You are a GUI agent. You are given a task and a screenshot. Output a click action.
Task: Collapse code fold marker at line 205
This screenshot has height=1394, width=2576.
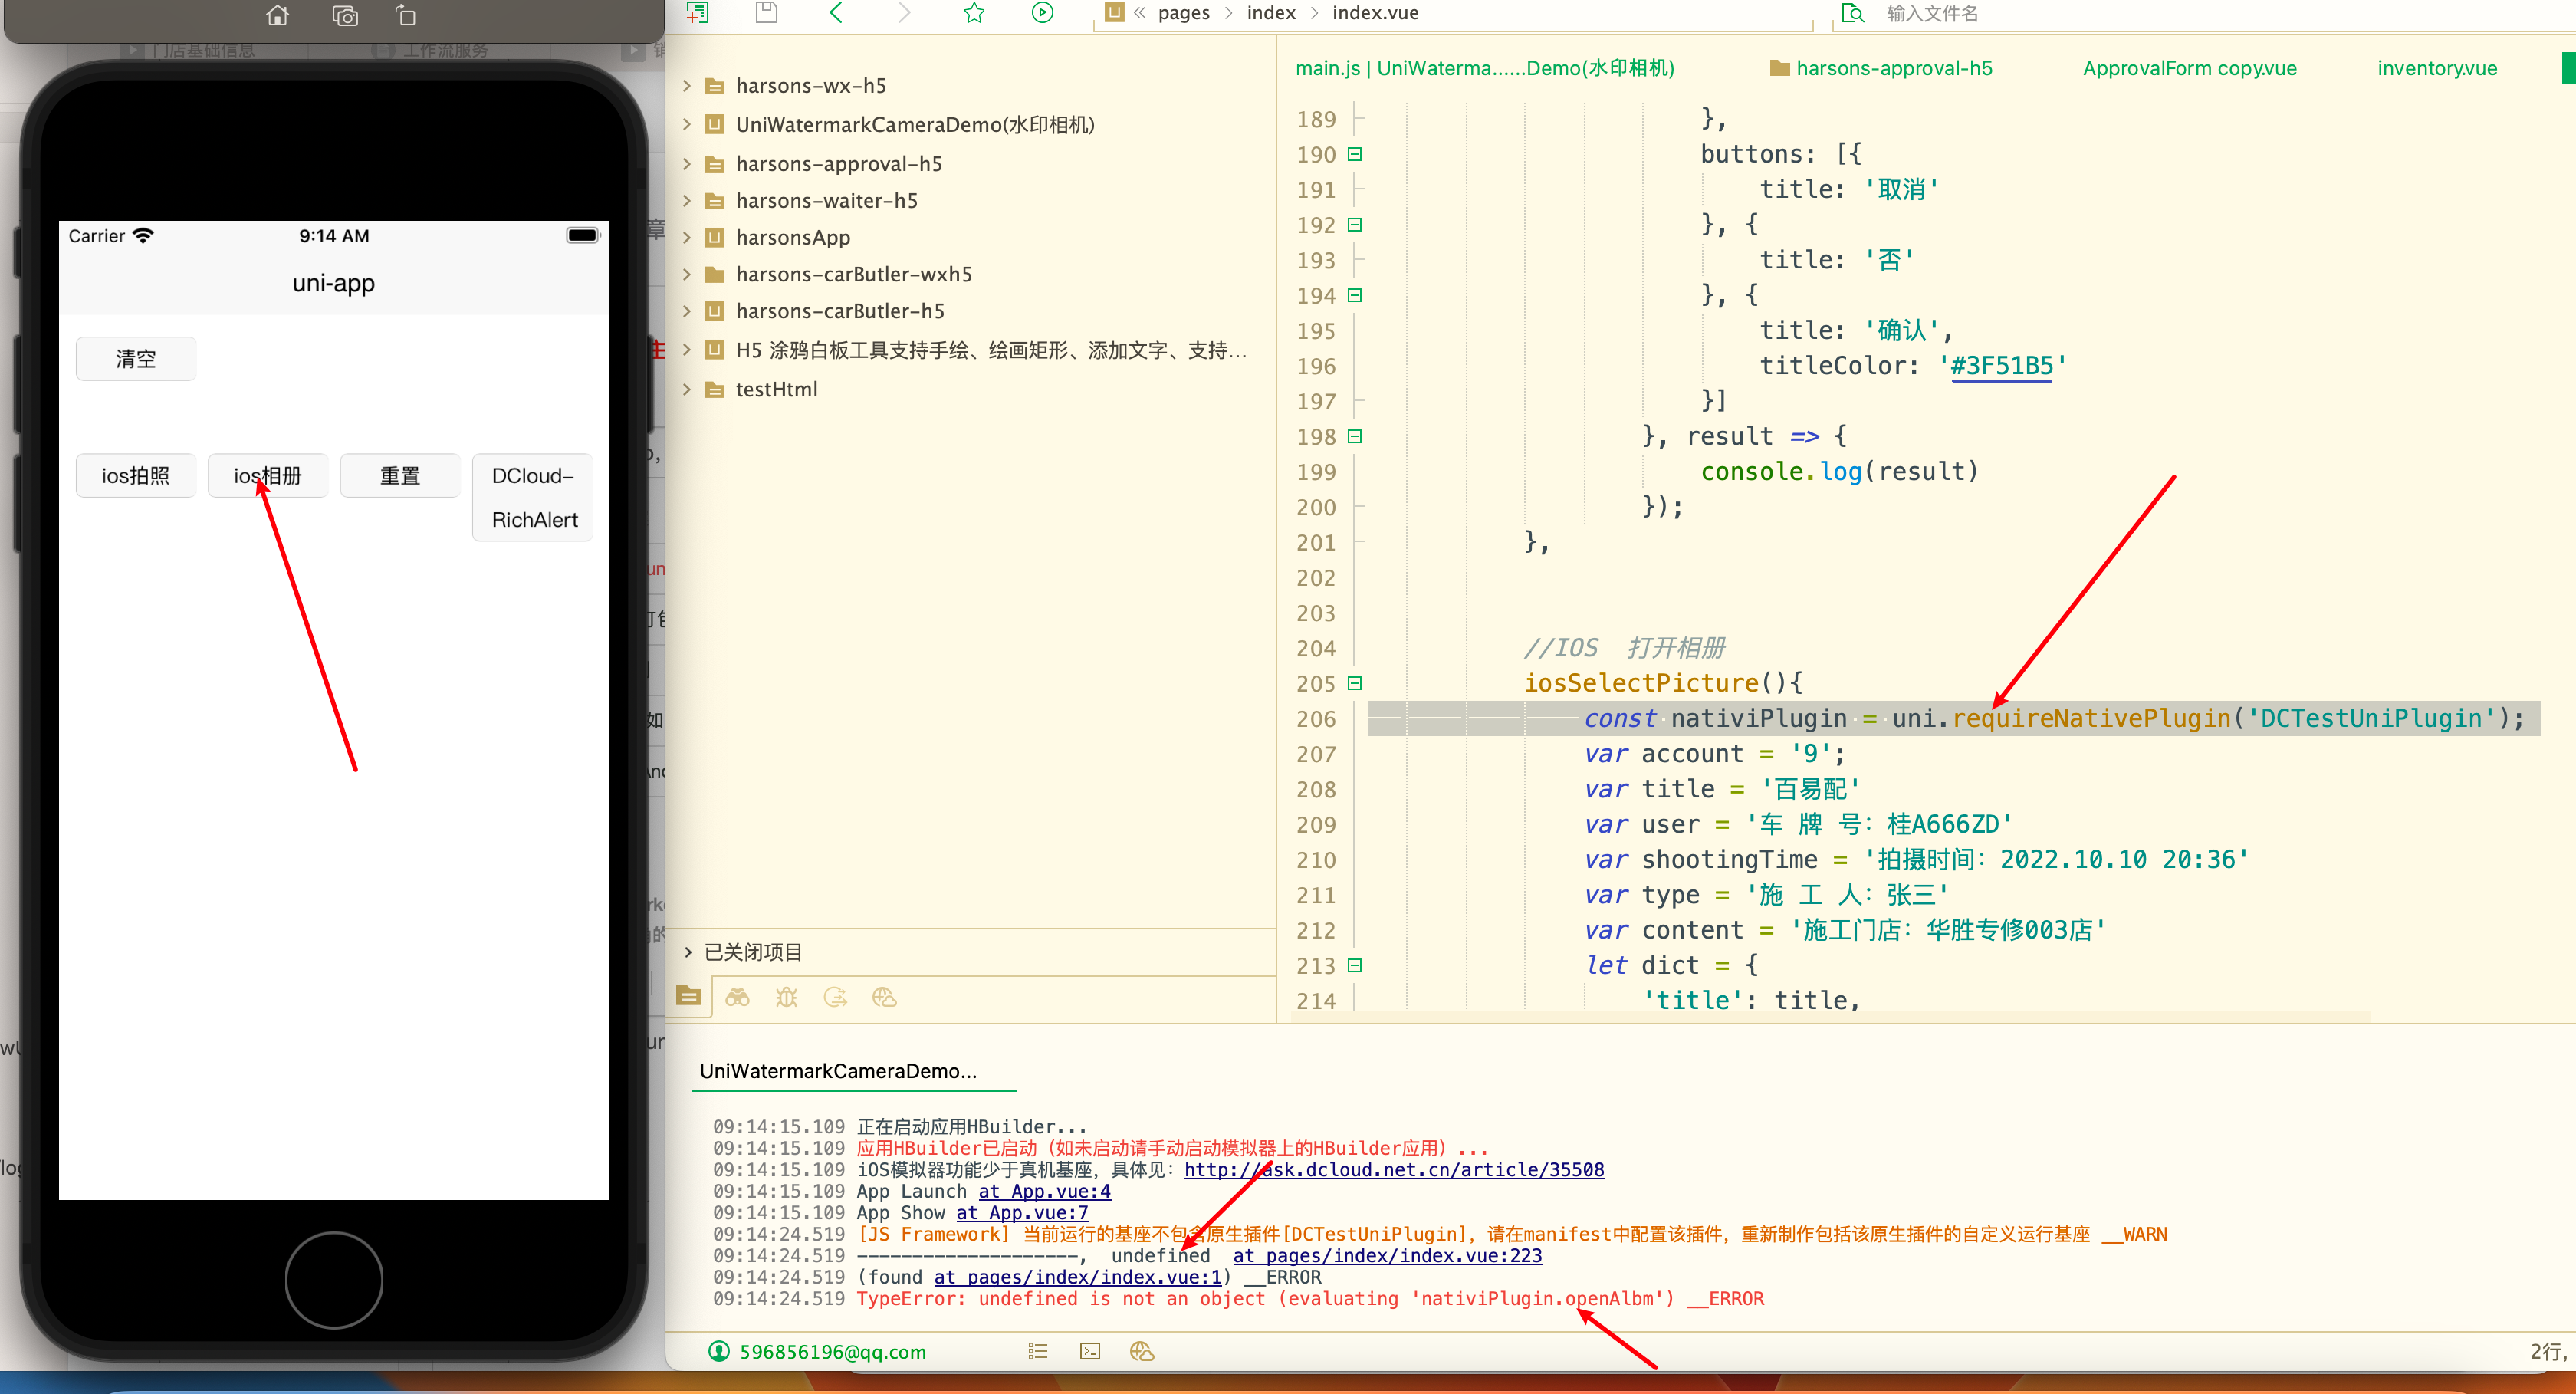tap(1355, 684)
